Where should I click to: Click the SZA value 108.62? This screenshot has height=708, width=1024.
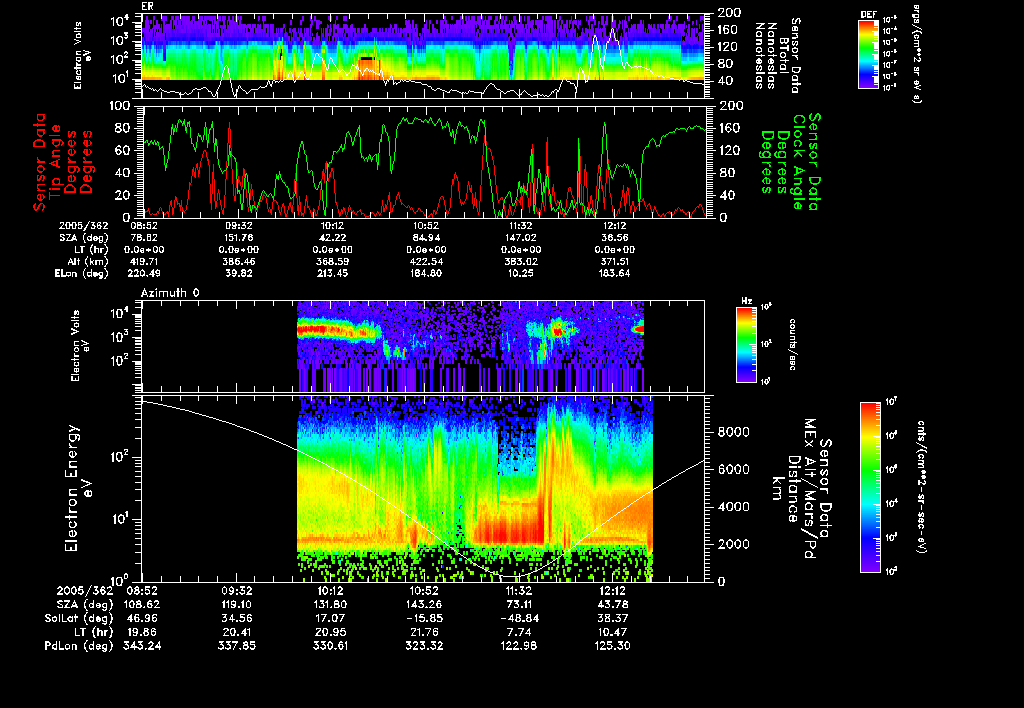coord(142,604)
